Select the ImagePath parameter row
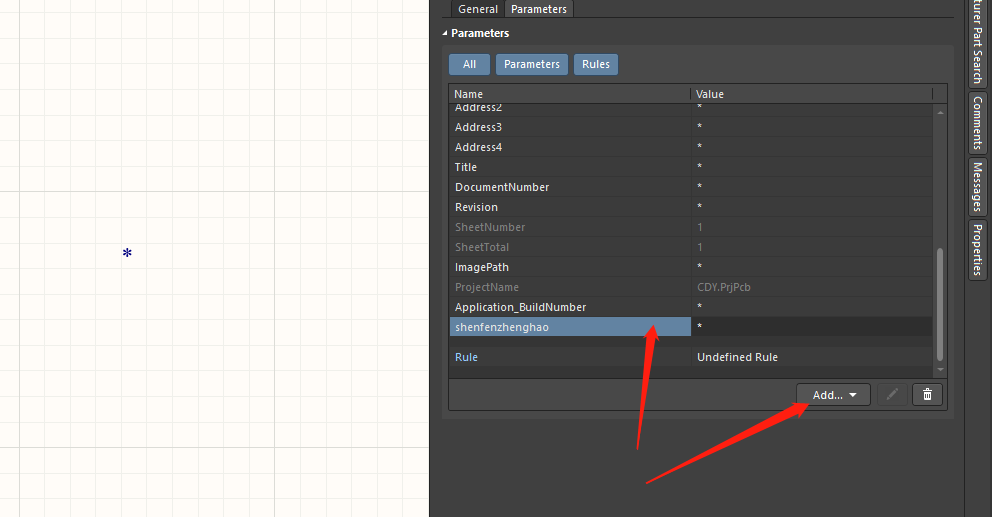This screenshot has width=992, height=517. click(x=691, y=267)
